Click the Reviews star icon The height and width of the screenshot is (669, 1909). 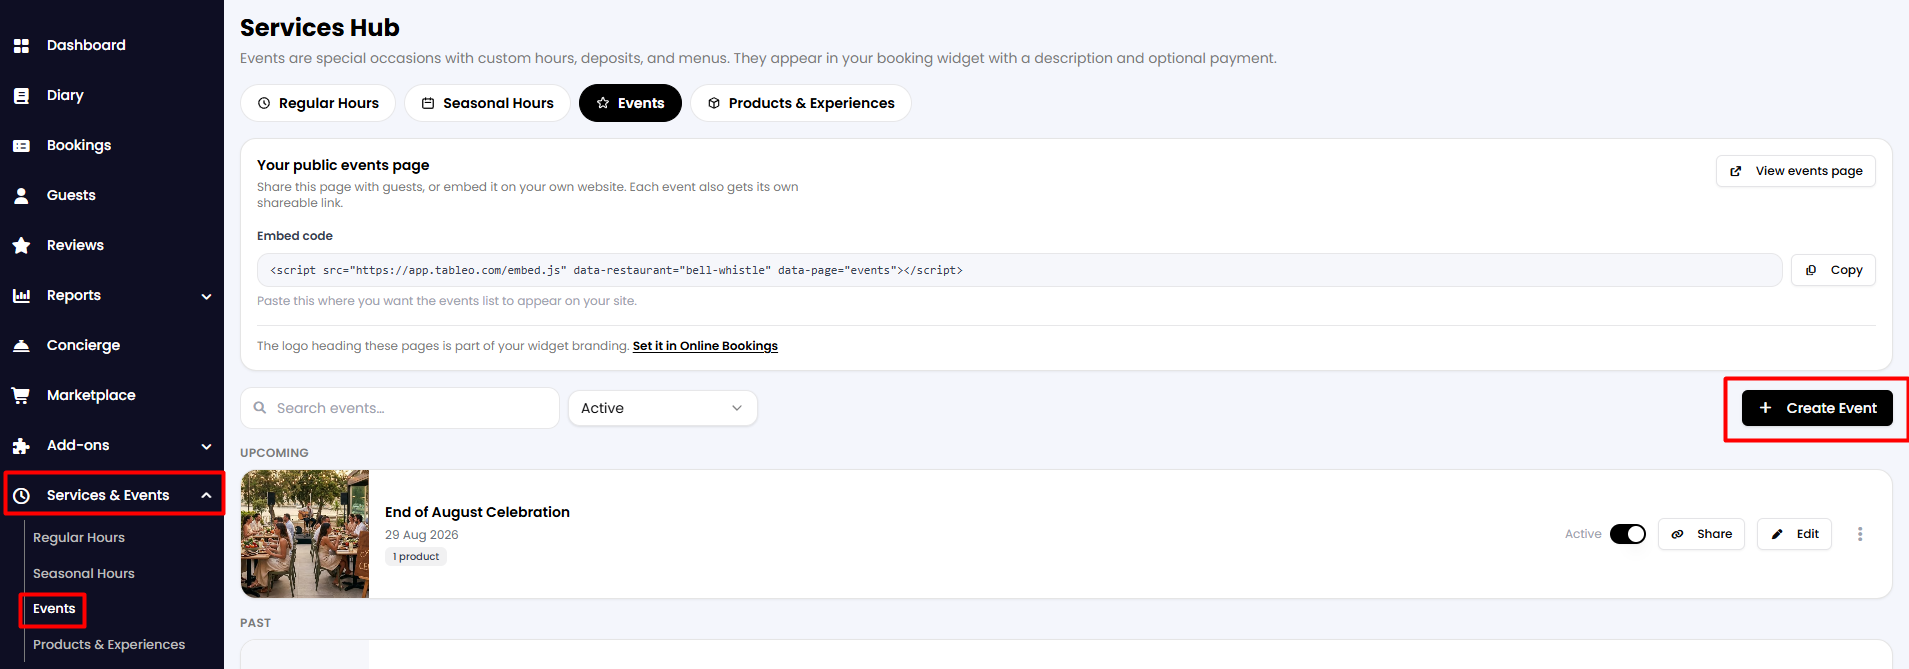coord(21,246)
